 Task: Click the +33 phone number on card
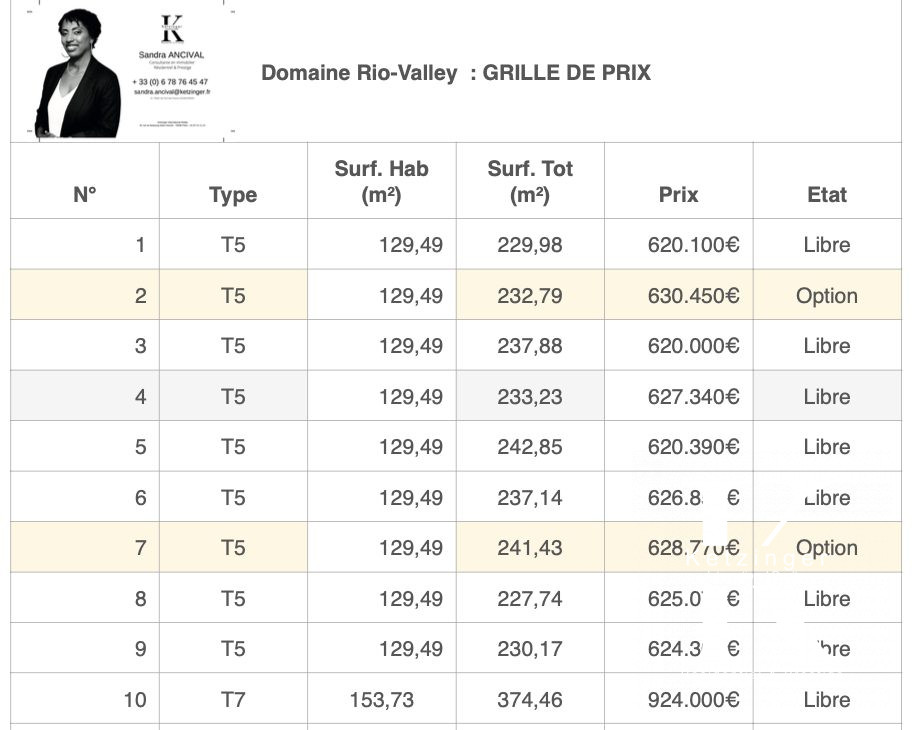[170, 82]
